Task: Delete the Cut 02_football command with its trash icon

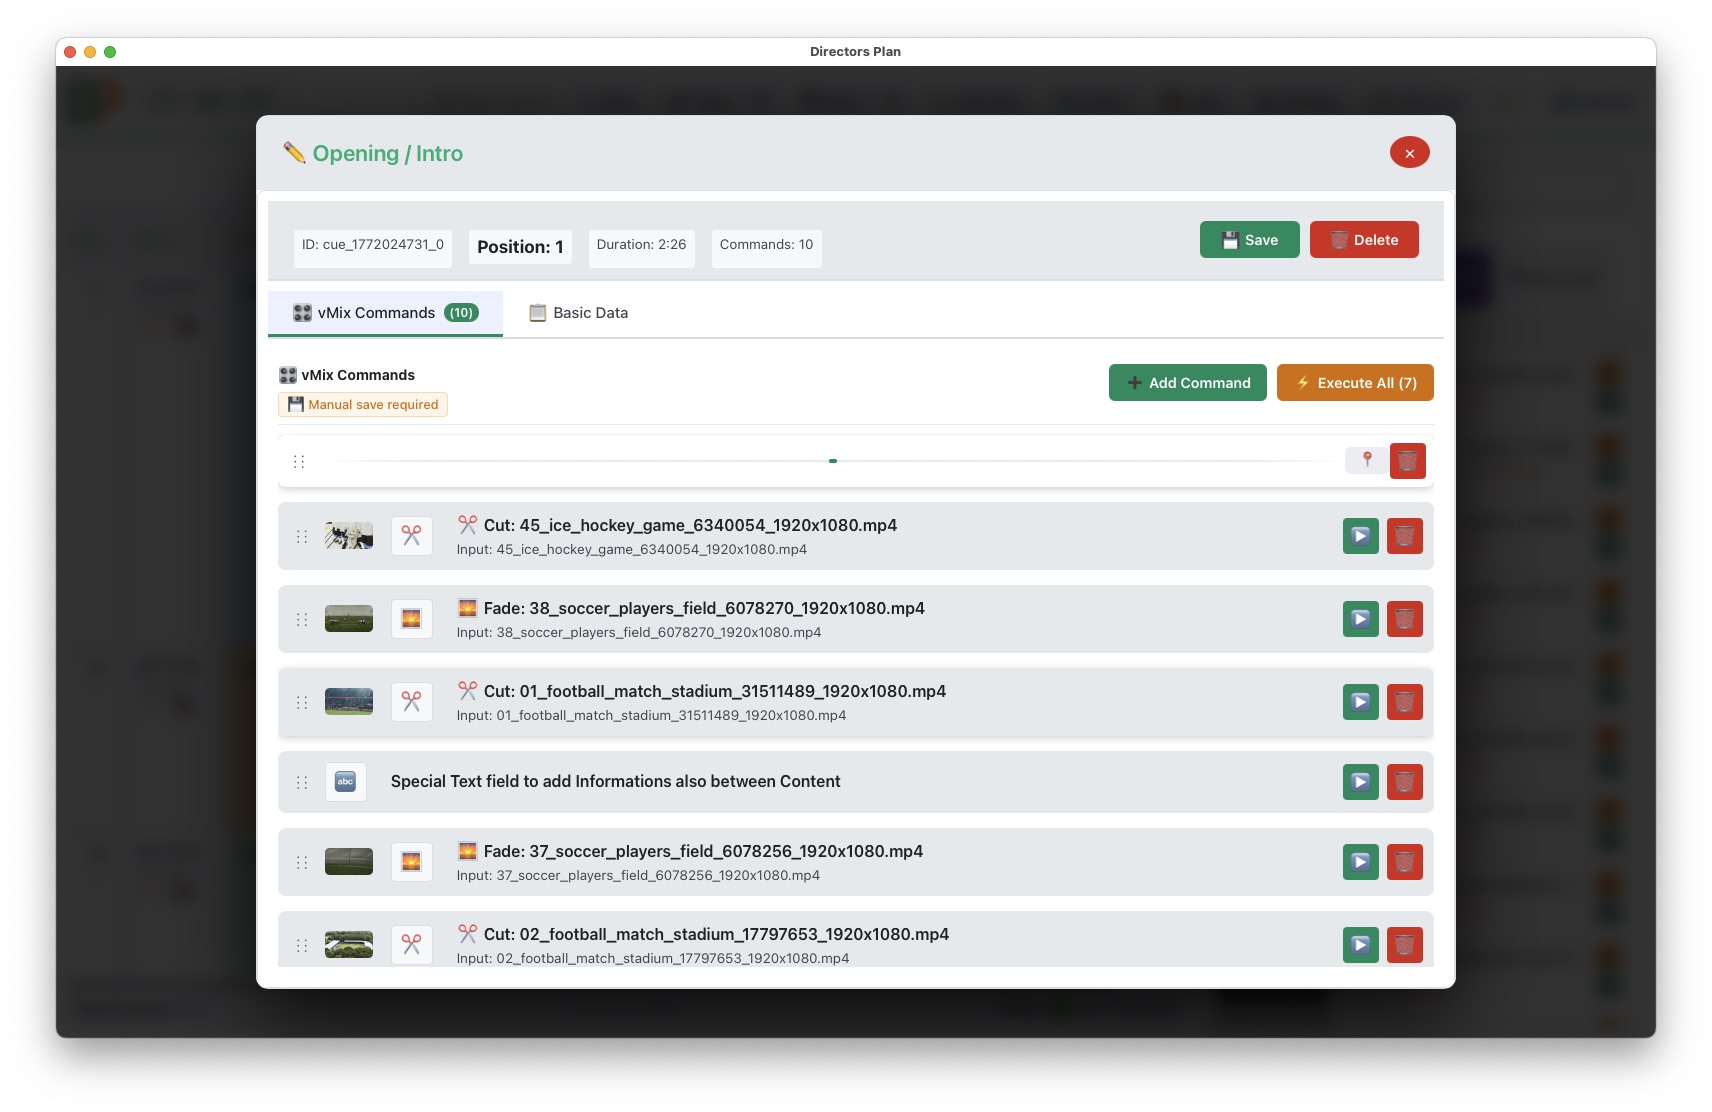Action: tap(1404, 944)
